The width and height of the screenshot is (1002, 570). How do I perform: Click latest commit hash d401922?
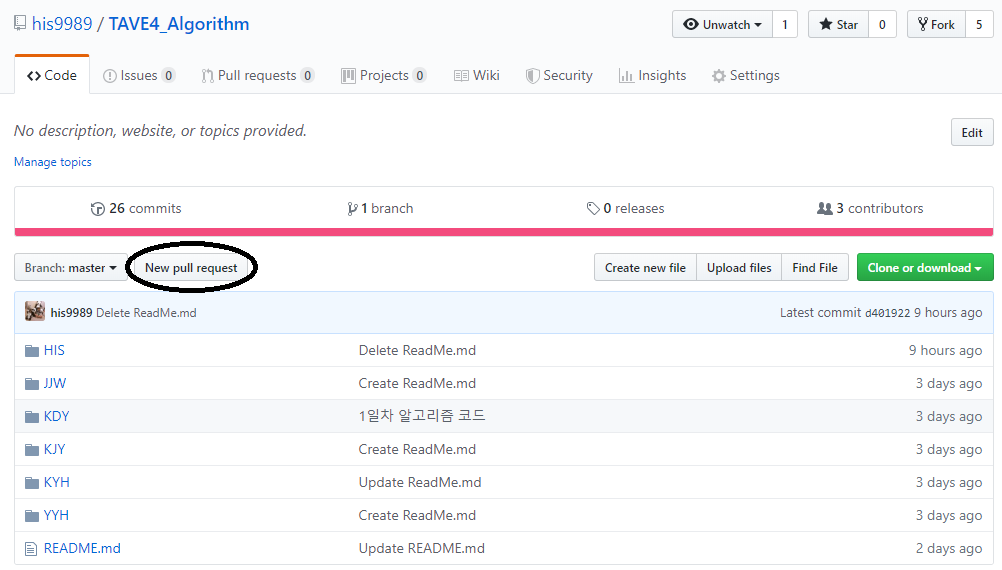click(x=887, y=313)
